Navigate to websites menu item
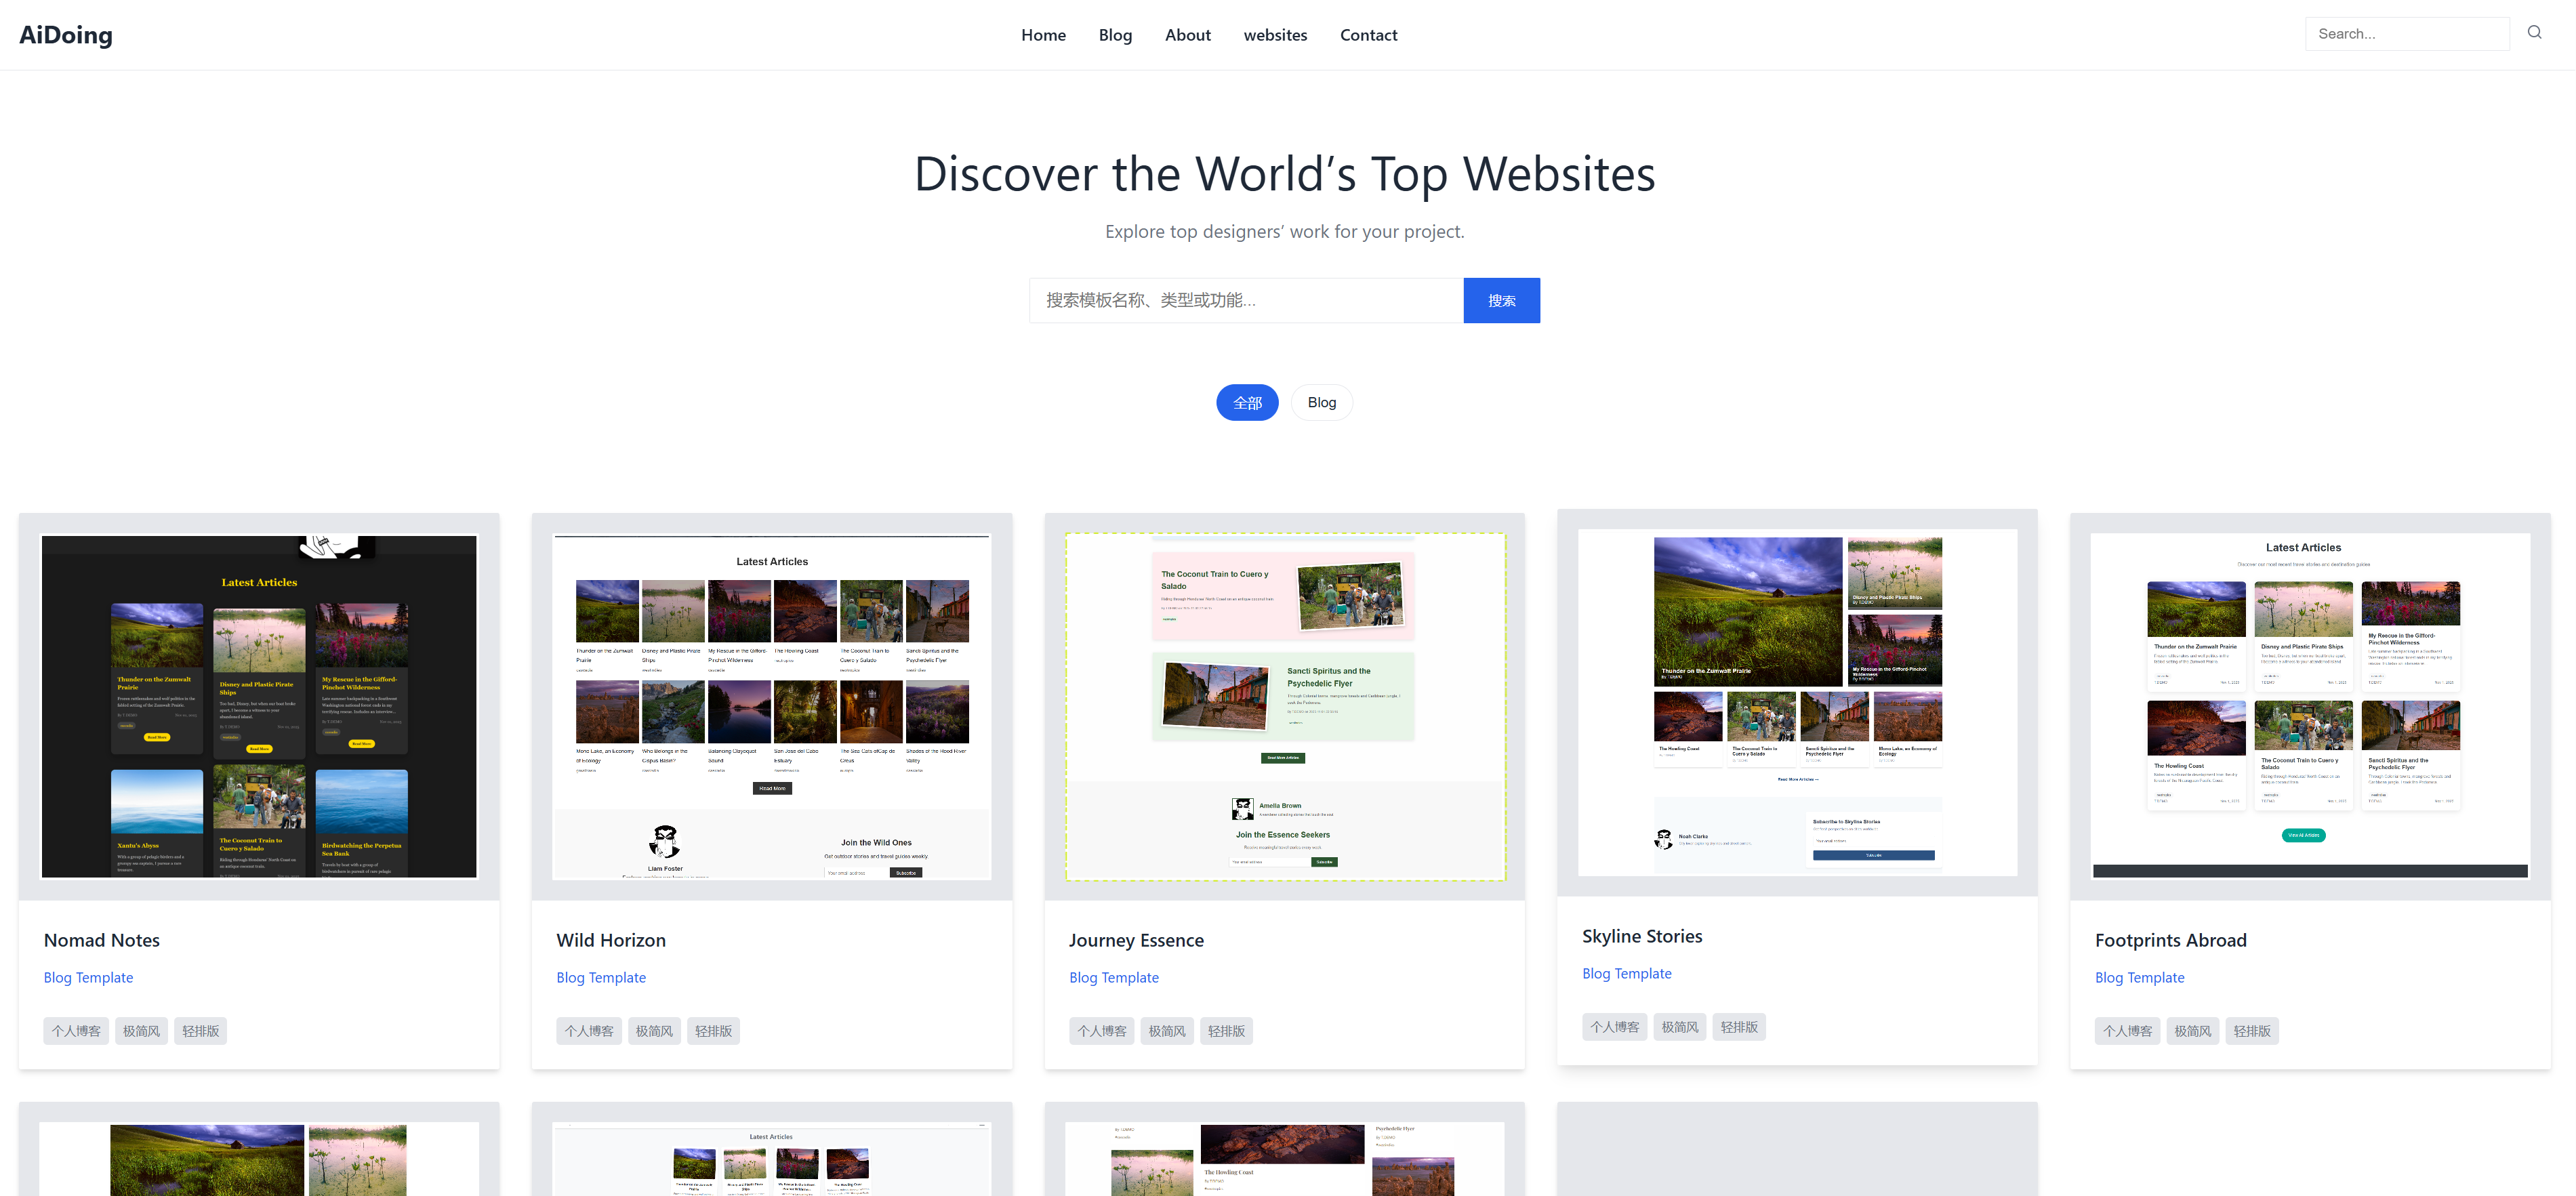2576x1196 pixels. tap(1275, 35)
